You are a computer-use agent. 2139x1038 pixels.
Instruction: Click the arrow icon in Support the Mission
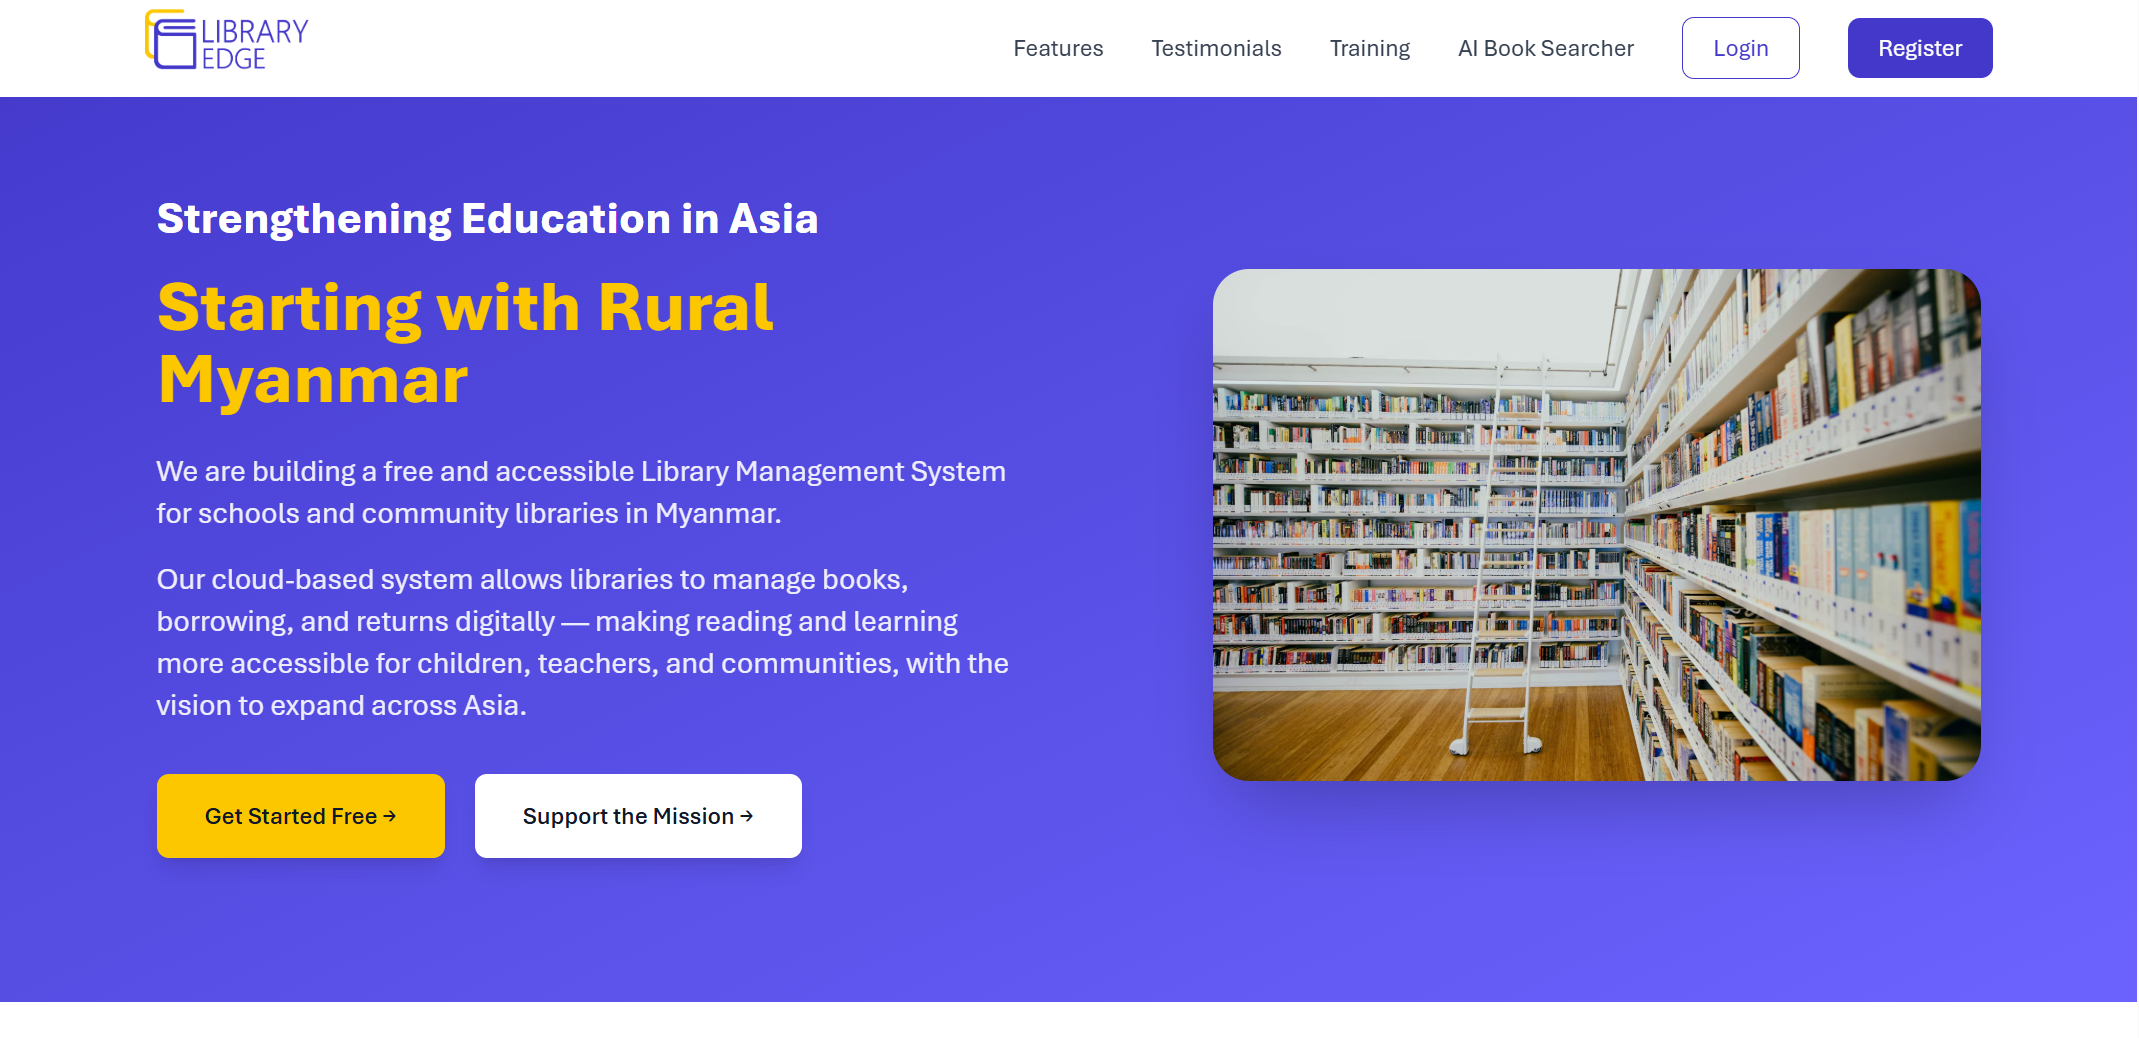747,816
